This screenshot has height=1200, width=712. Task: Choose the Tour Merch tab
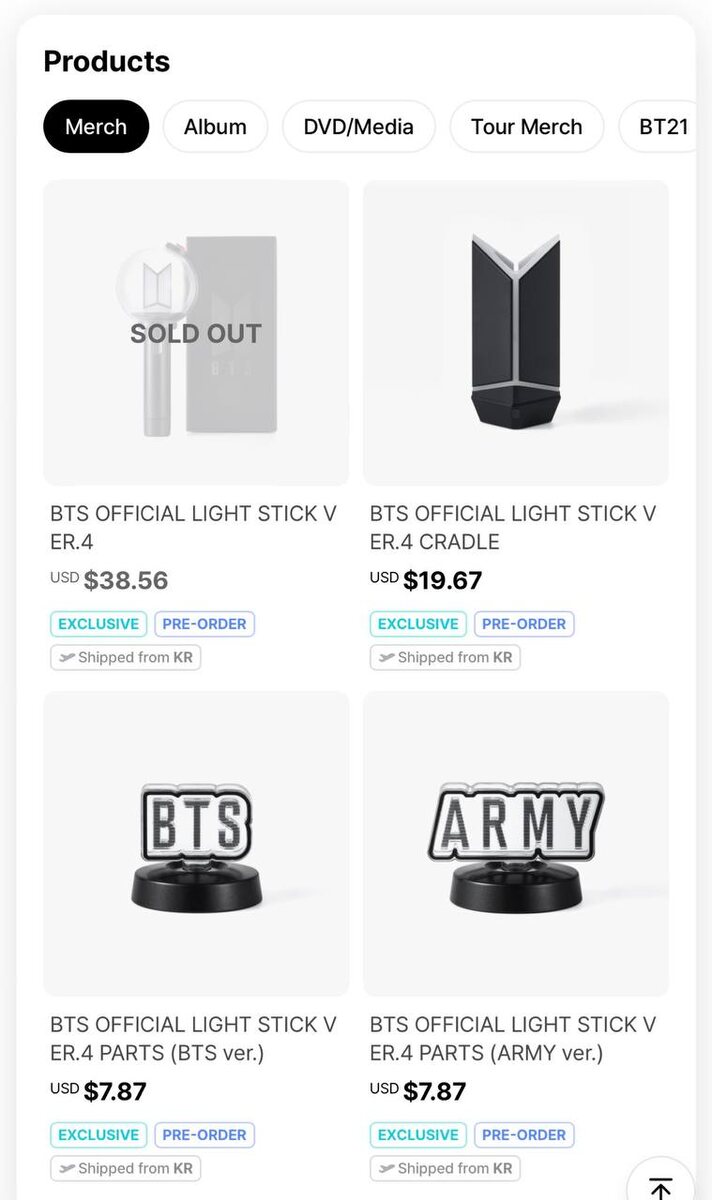coord(526,127)
